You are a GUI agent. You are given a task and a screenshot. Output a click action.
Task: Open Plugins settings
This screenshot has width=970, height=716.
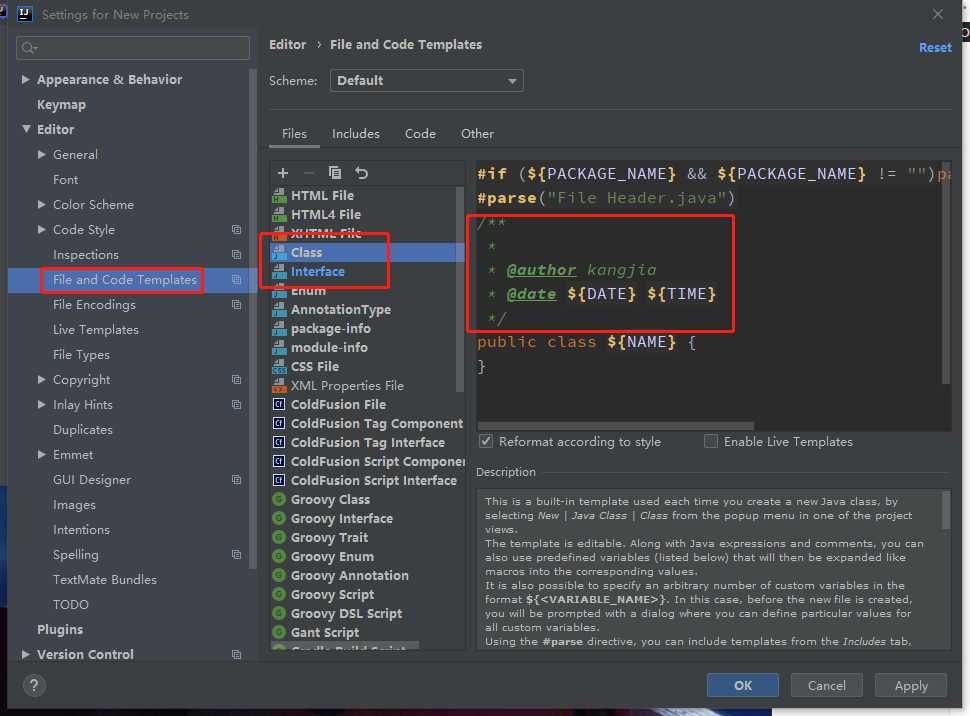(x=60, y=629)
